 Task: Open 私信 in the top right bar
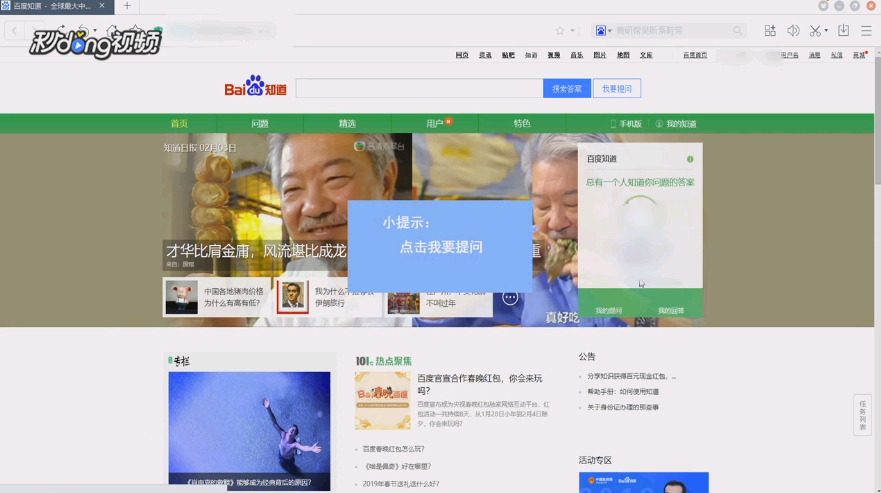[x=837, y=55]
